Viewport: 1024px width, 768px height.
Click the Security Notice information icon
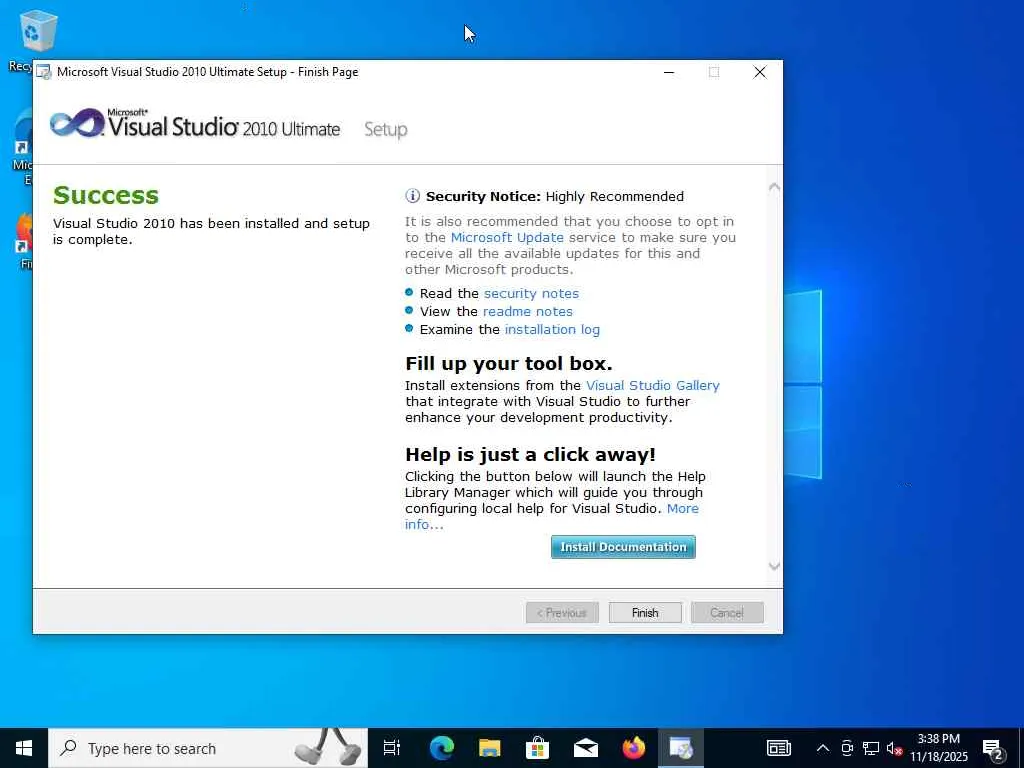coord(412,195)
